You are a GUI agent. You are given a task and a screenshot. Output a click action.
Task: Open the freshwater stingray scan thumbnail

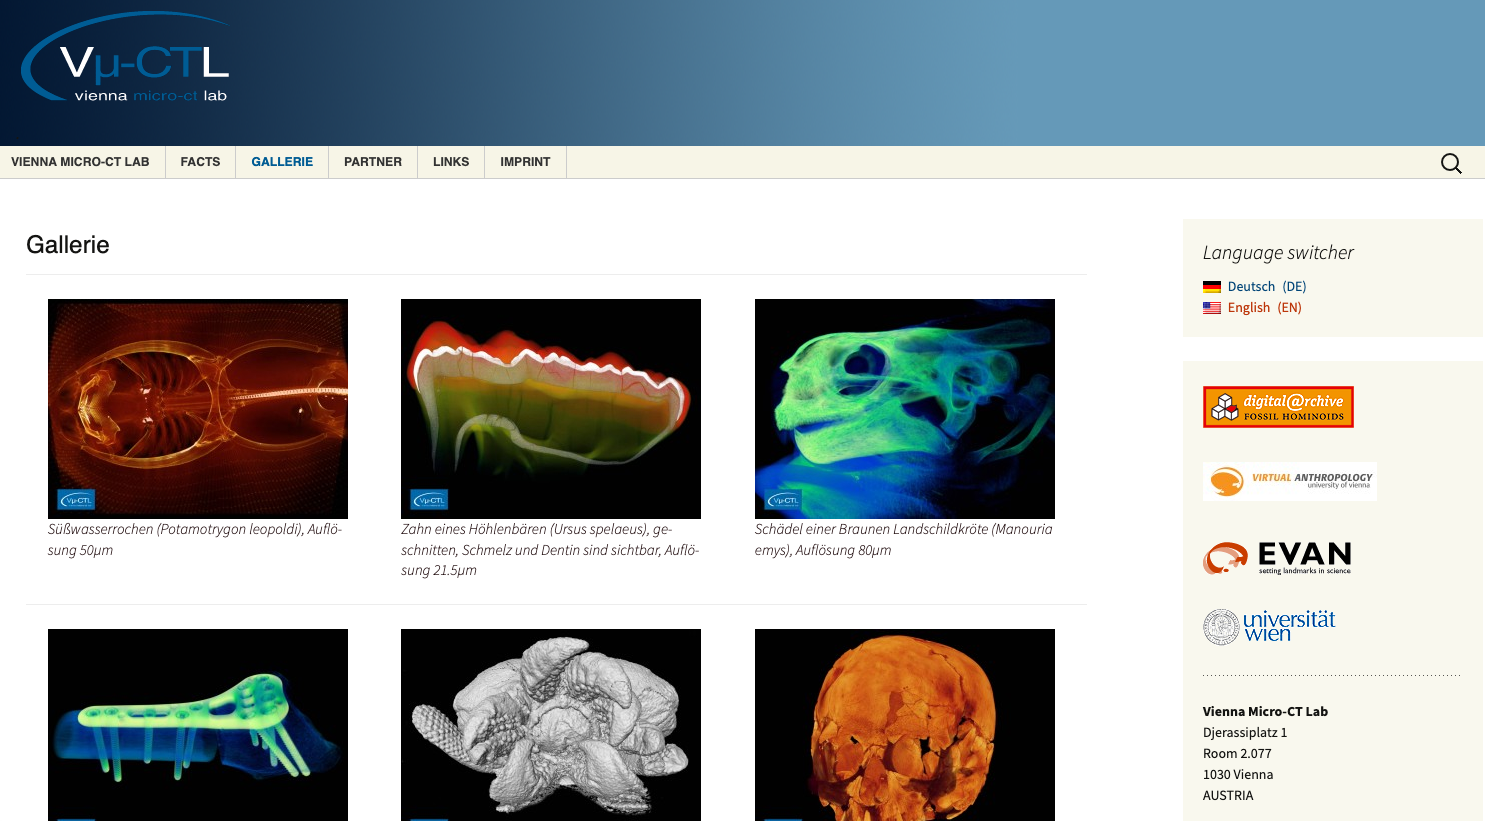(198, 408)
